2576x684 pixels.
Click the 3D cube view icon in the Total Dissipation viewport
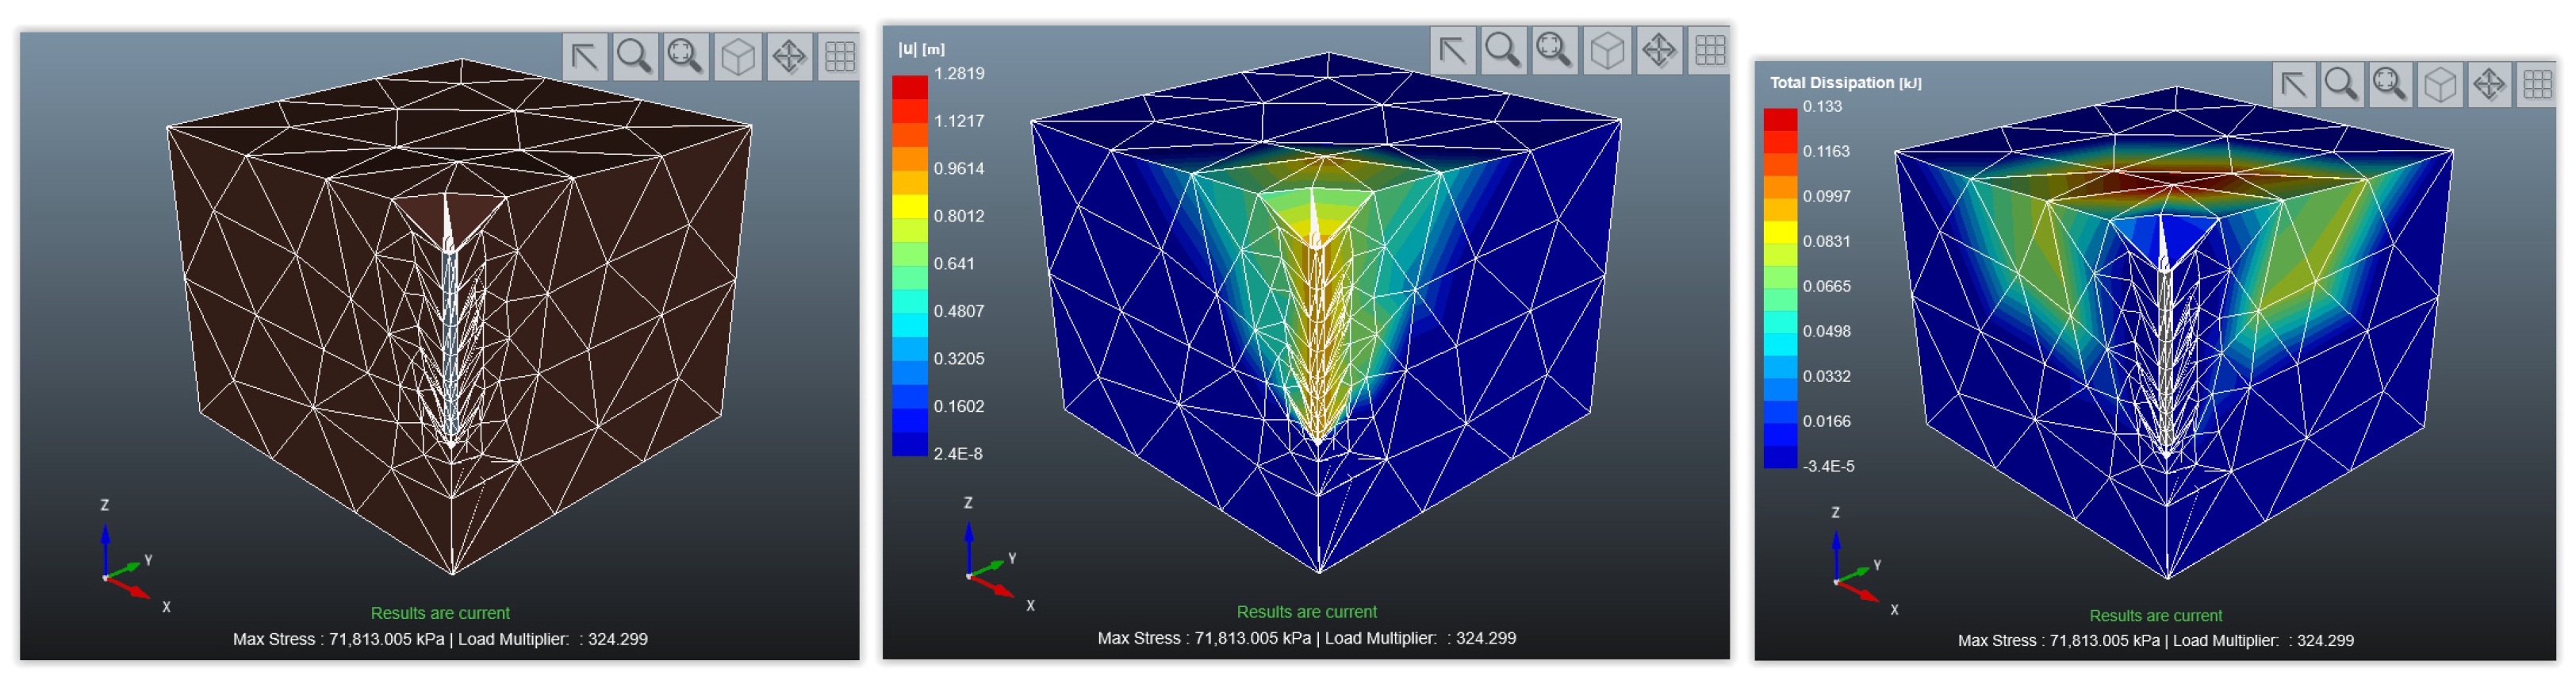tap(2440, 84)
